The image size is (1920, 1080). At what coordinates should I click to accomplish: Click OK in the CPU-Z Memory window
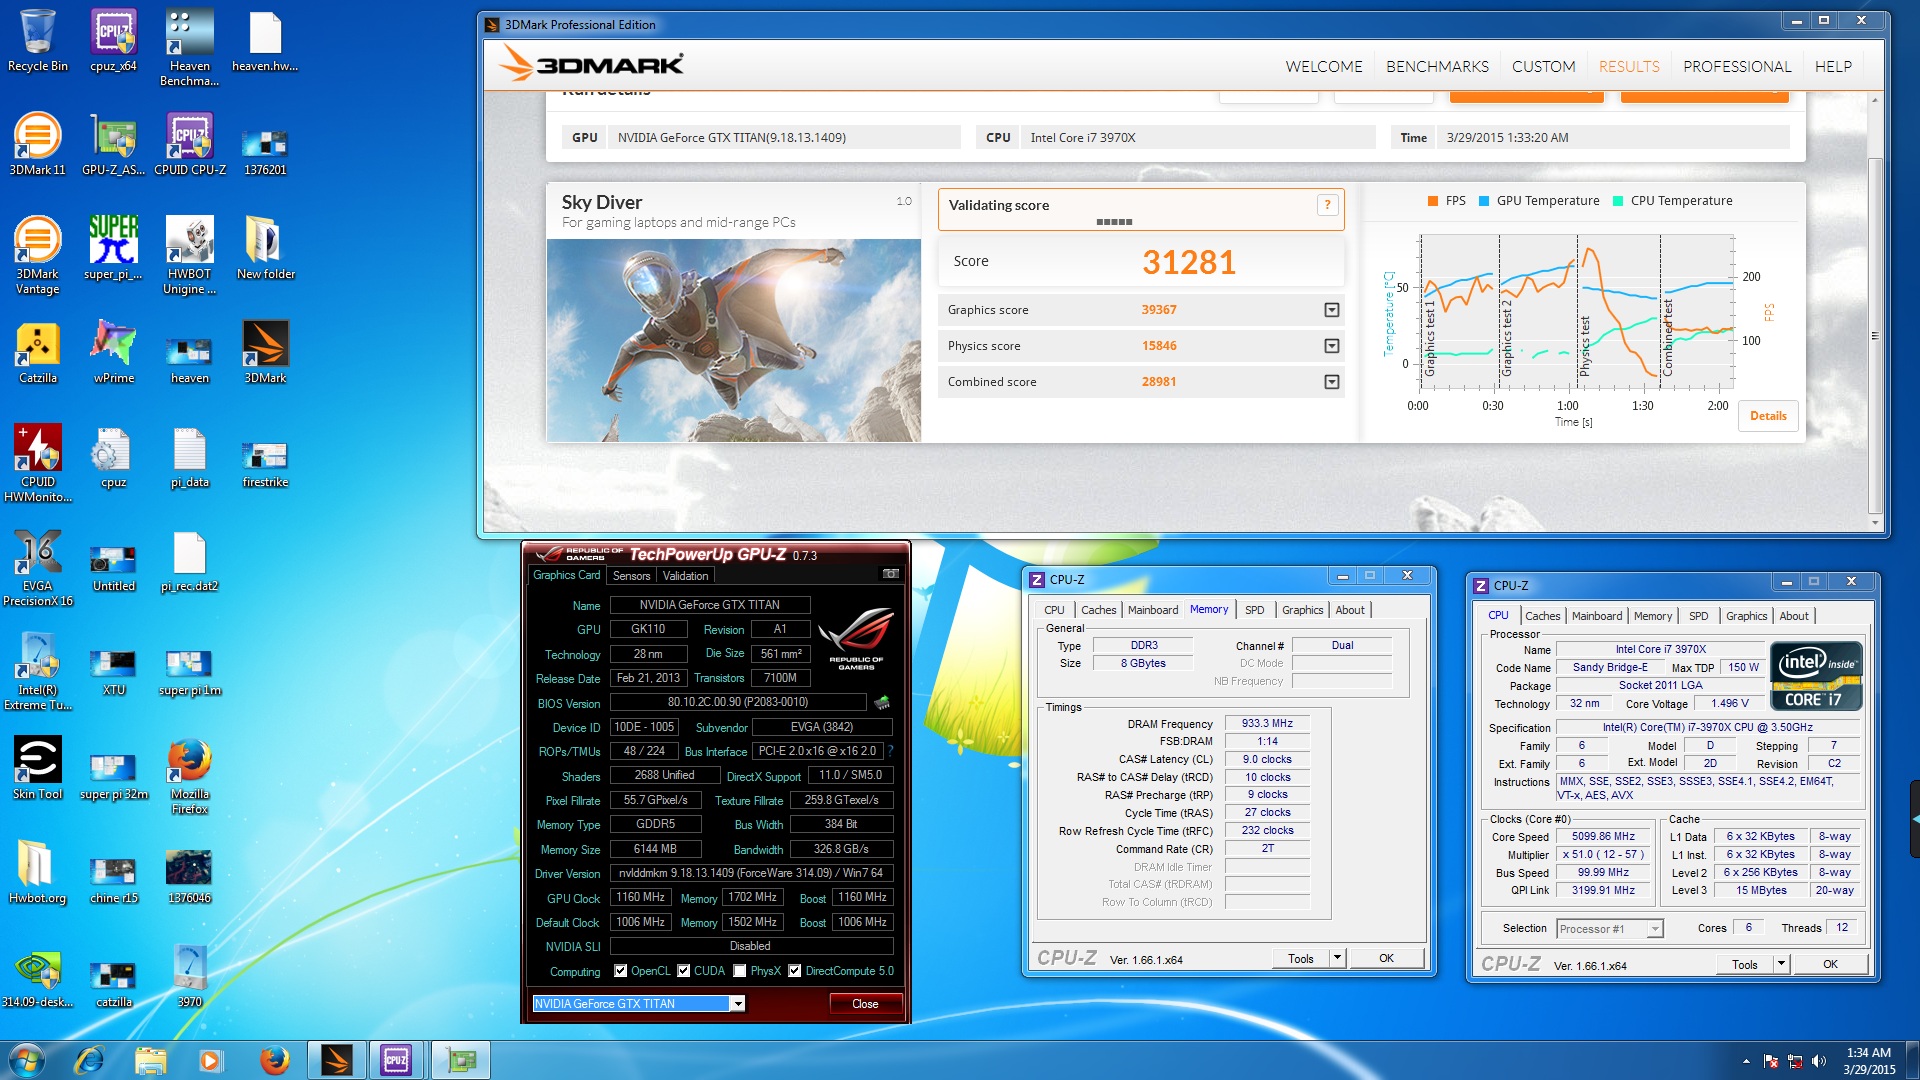[x=1386, y=958]
